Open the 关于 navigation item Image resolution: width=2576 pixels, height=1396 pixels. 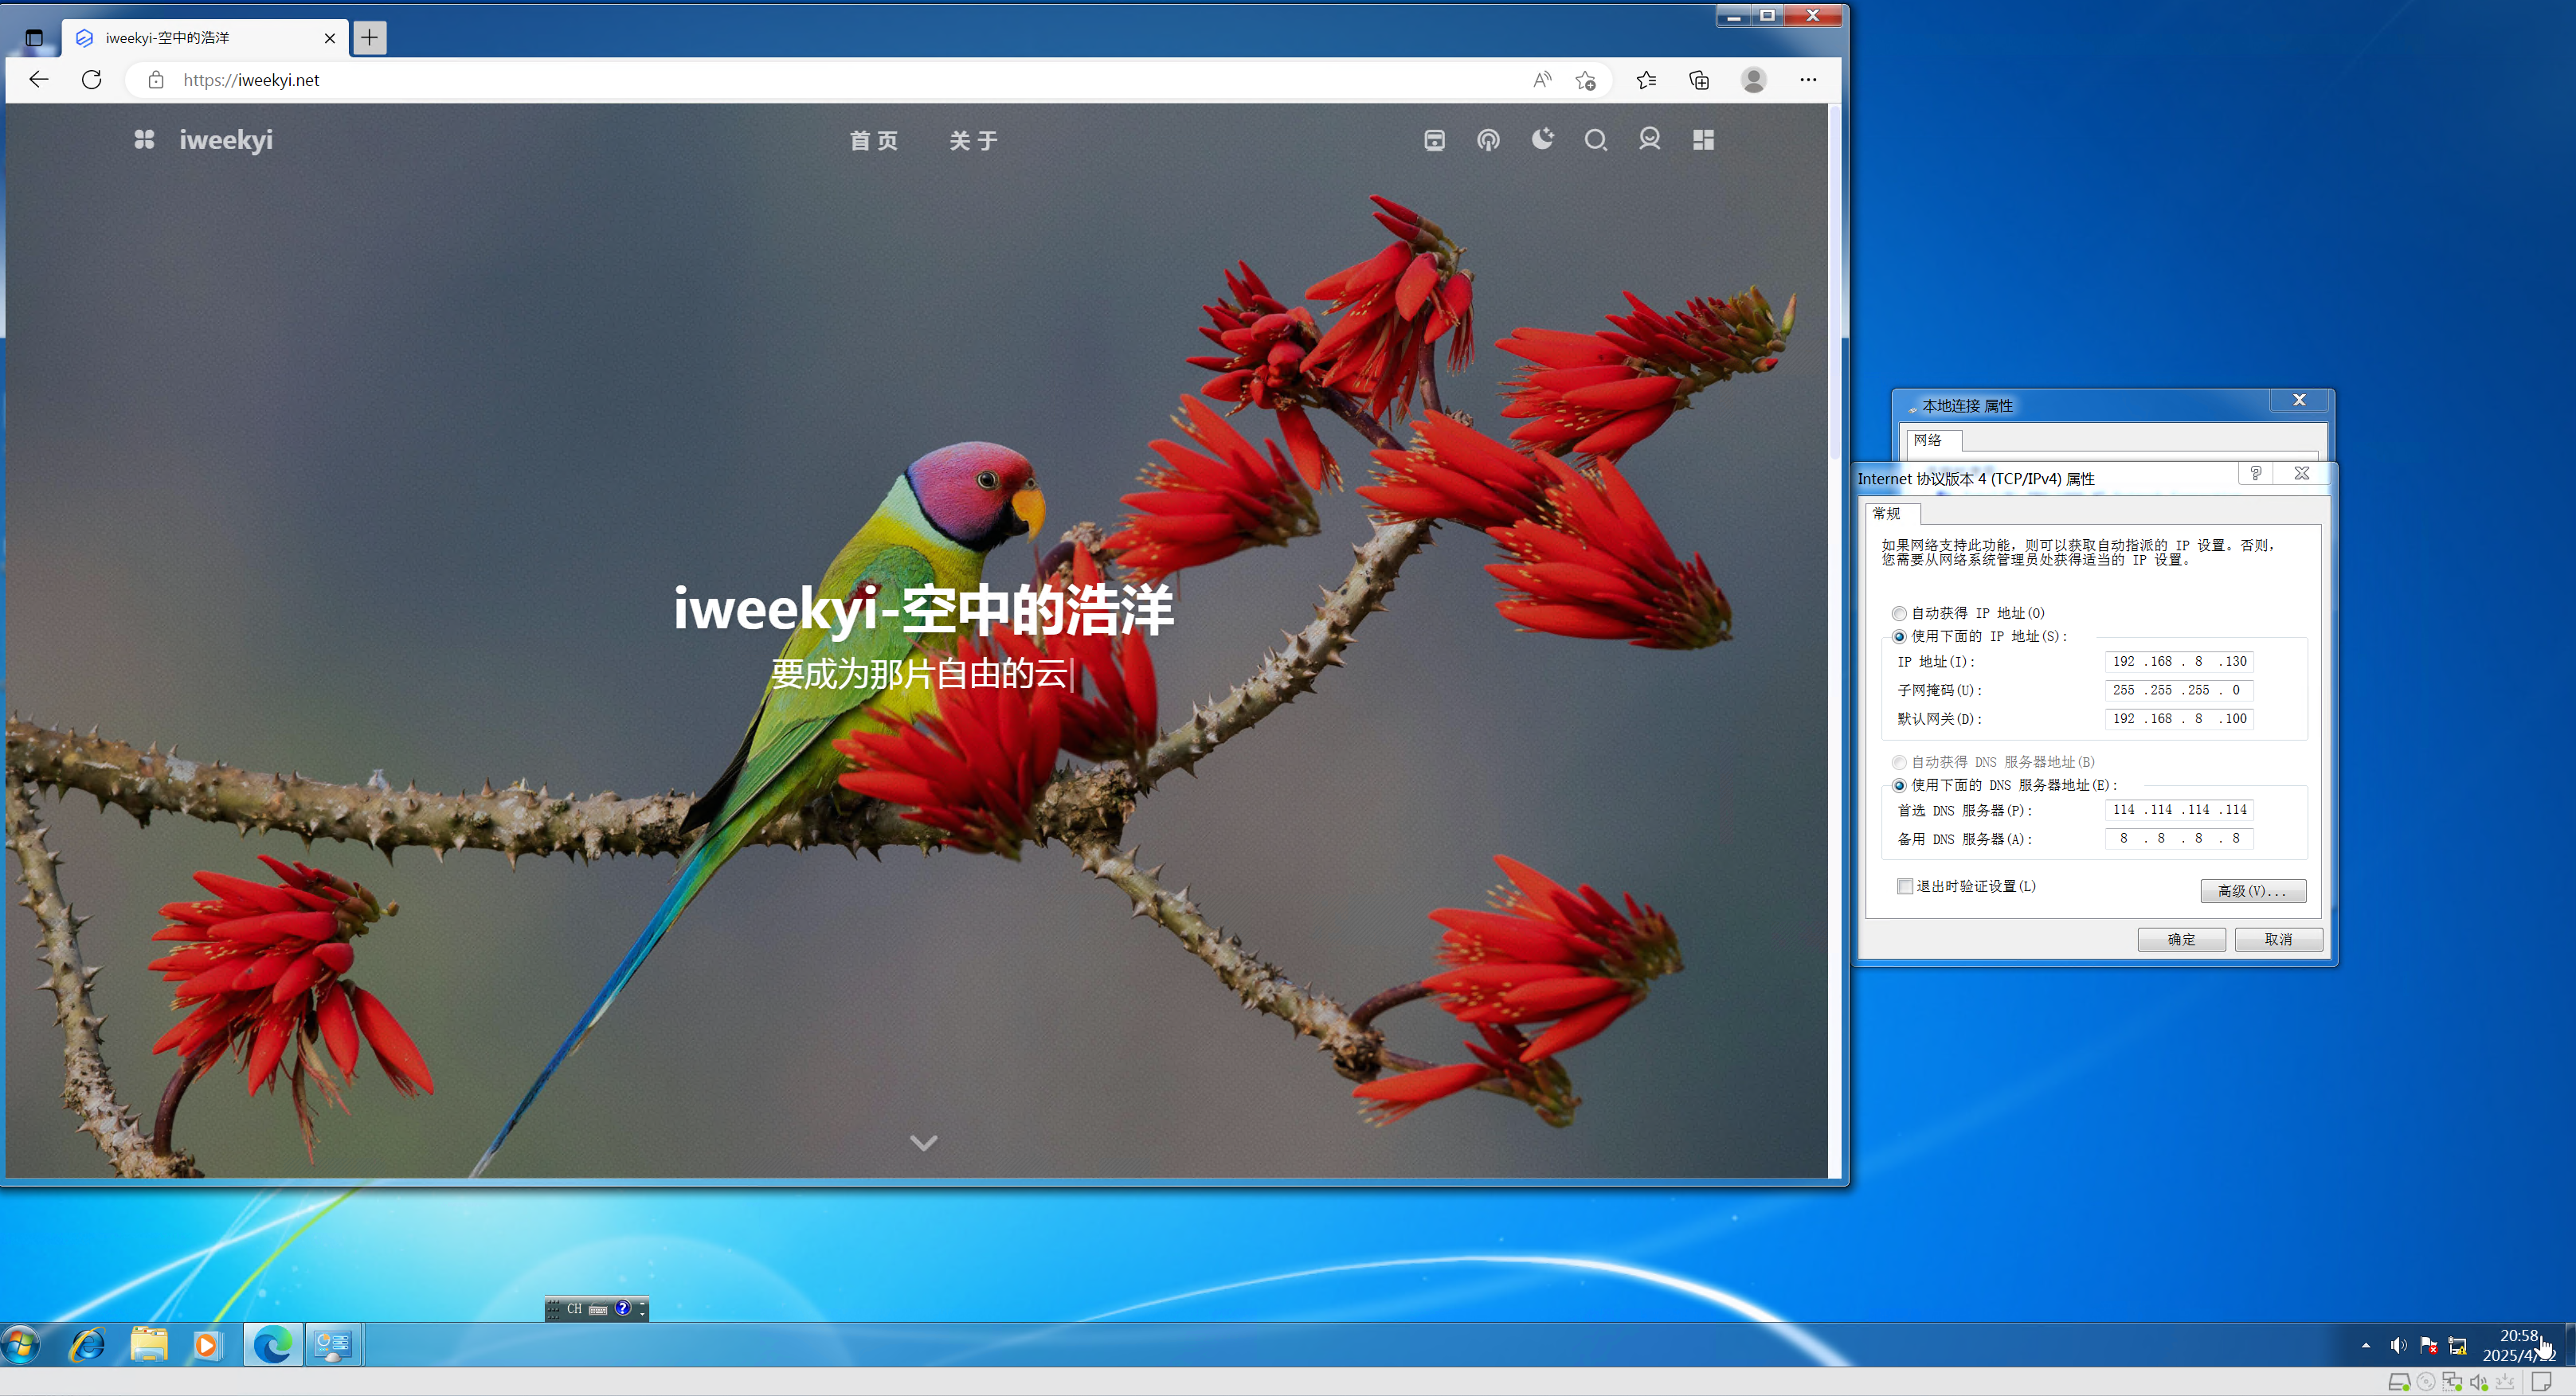coord(973,141)
